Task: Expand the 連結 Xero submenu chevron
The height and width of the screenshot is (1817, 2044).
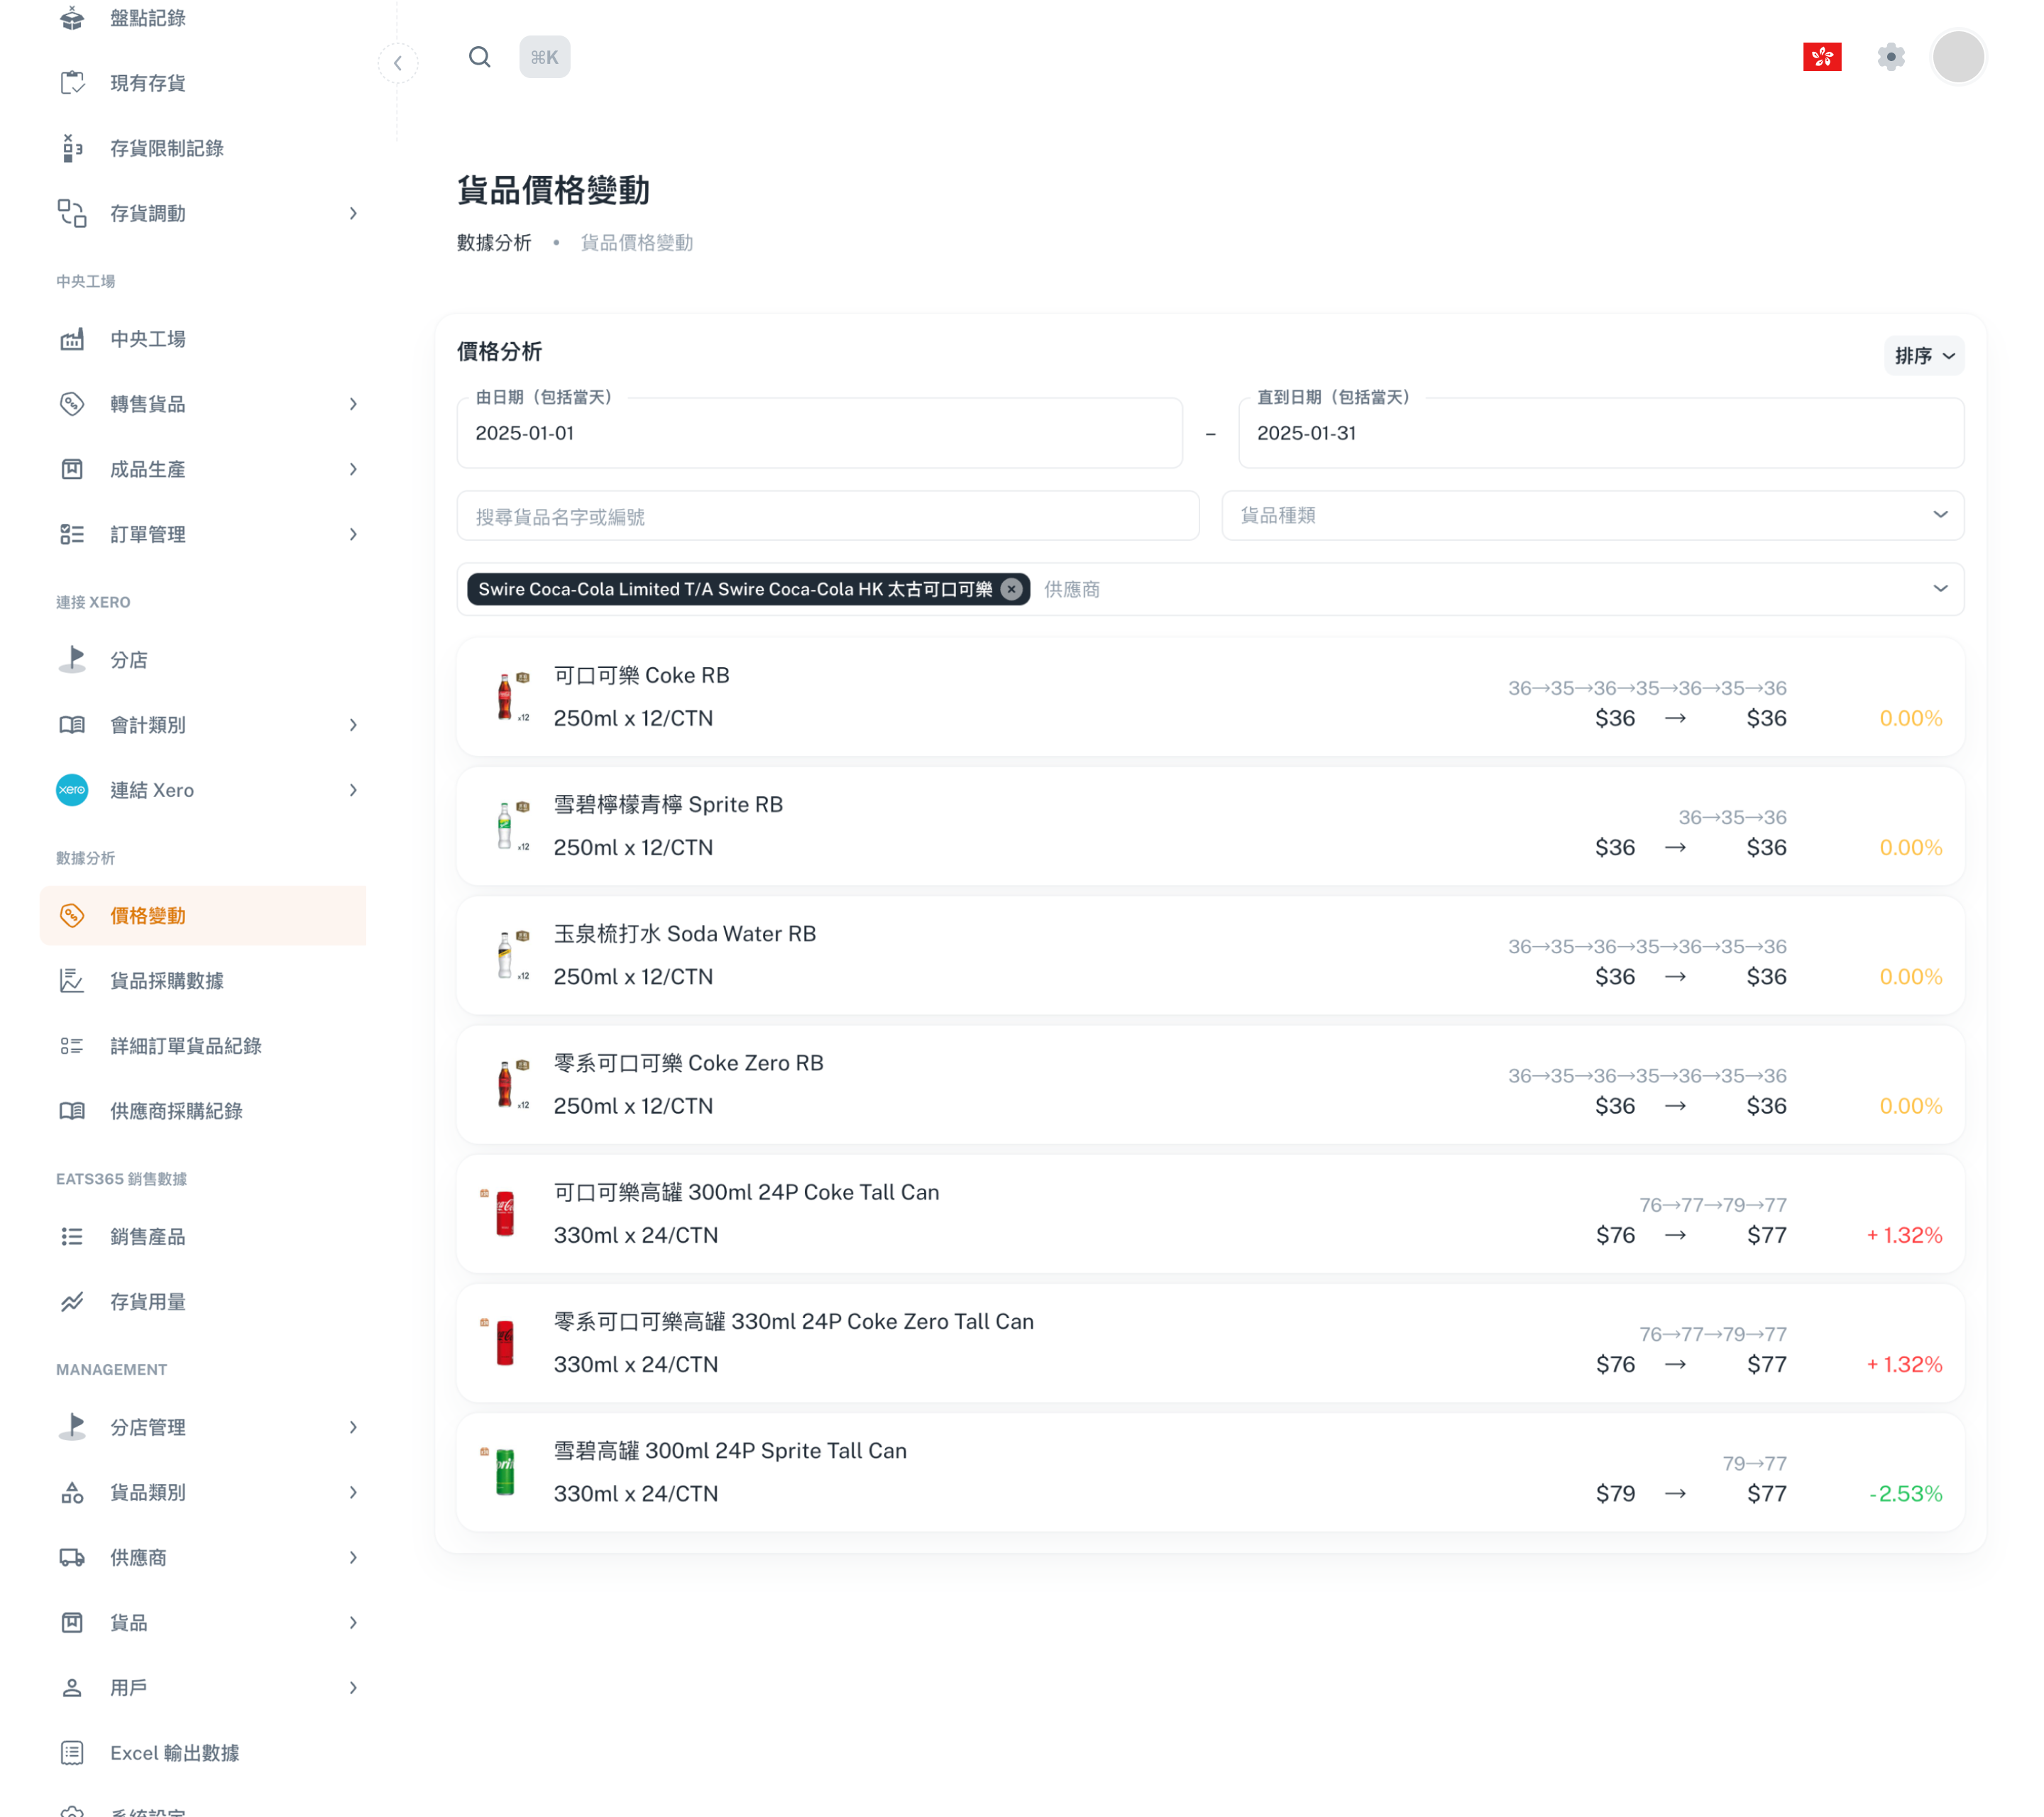Action: click(x=353, y=790)
